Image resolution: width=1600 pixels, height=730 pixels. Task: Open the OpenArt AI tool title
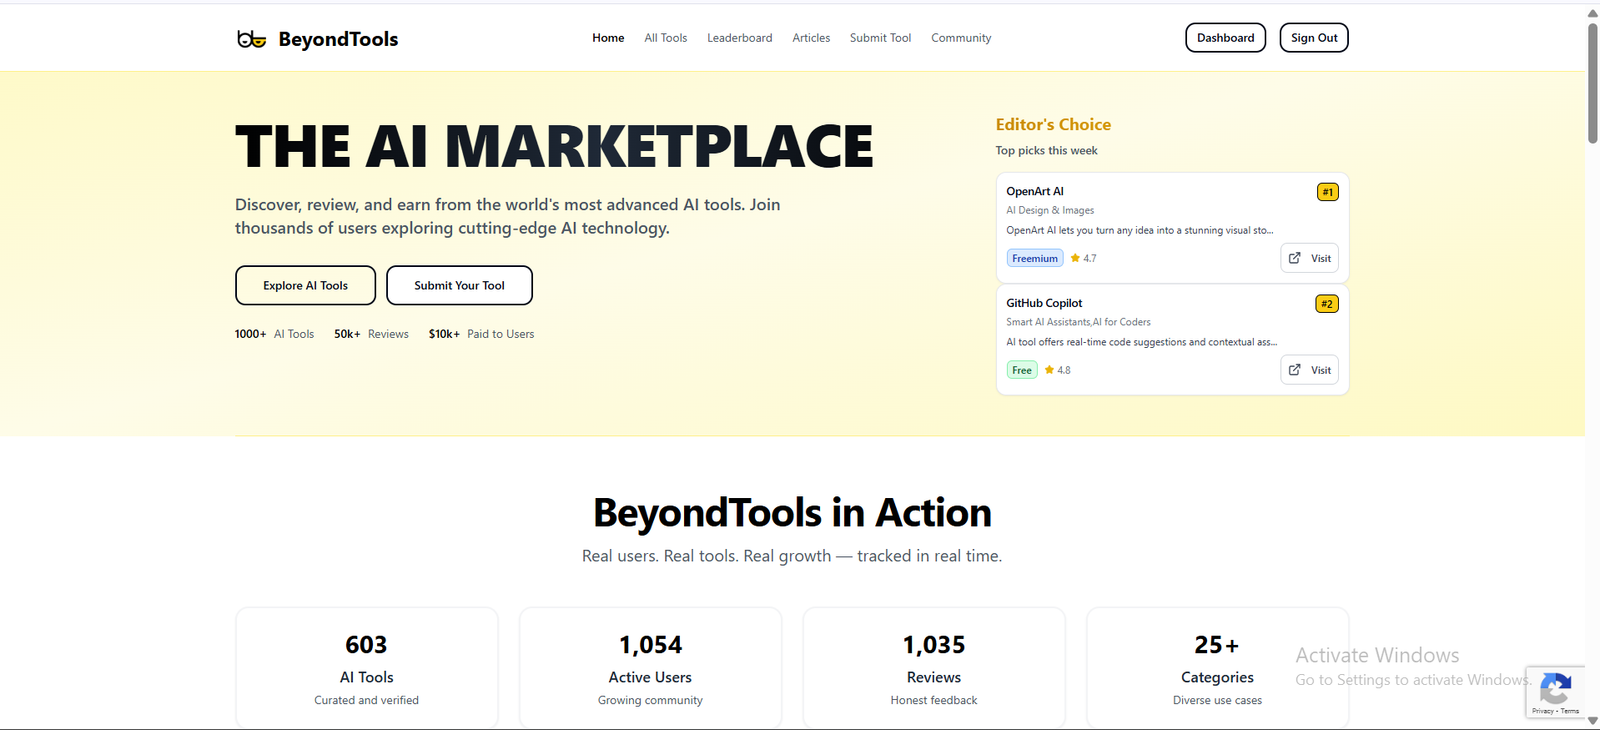tap(1034, 191)
